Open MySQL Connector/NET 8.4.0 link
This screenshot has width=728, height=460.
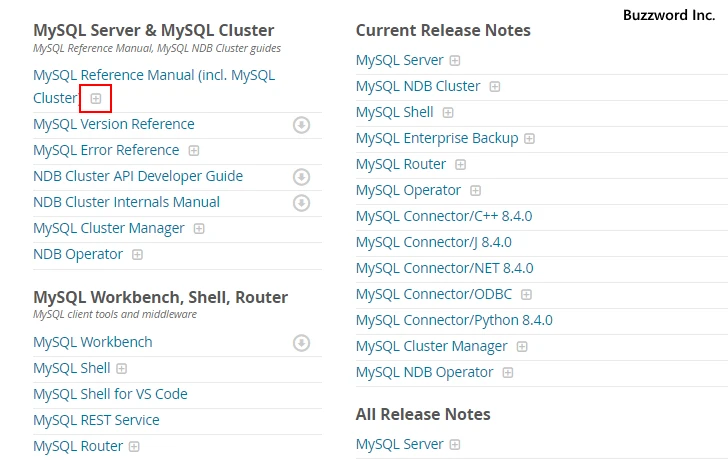pos(444,268)
